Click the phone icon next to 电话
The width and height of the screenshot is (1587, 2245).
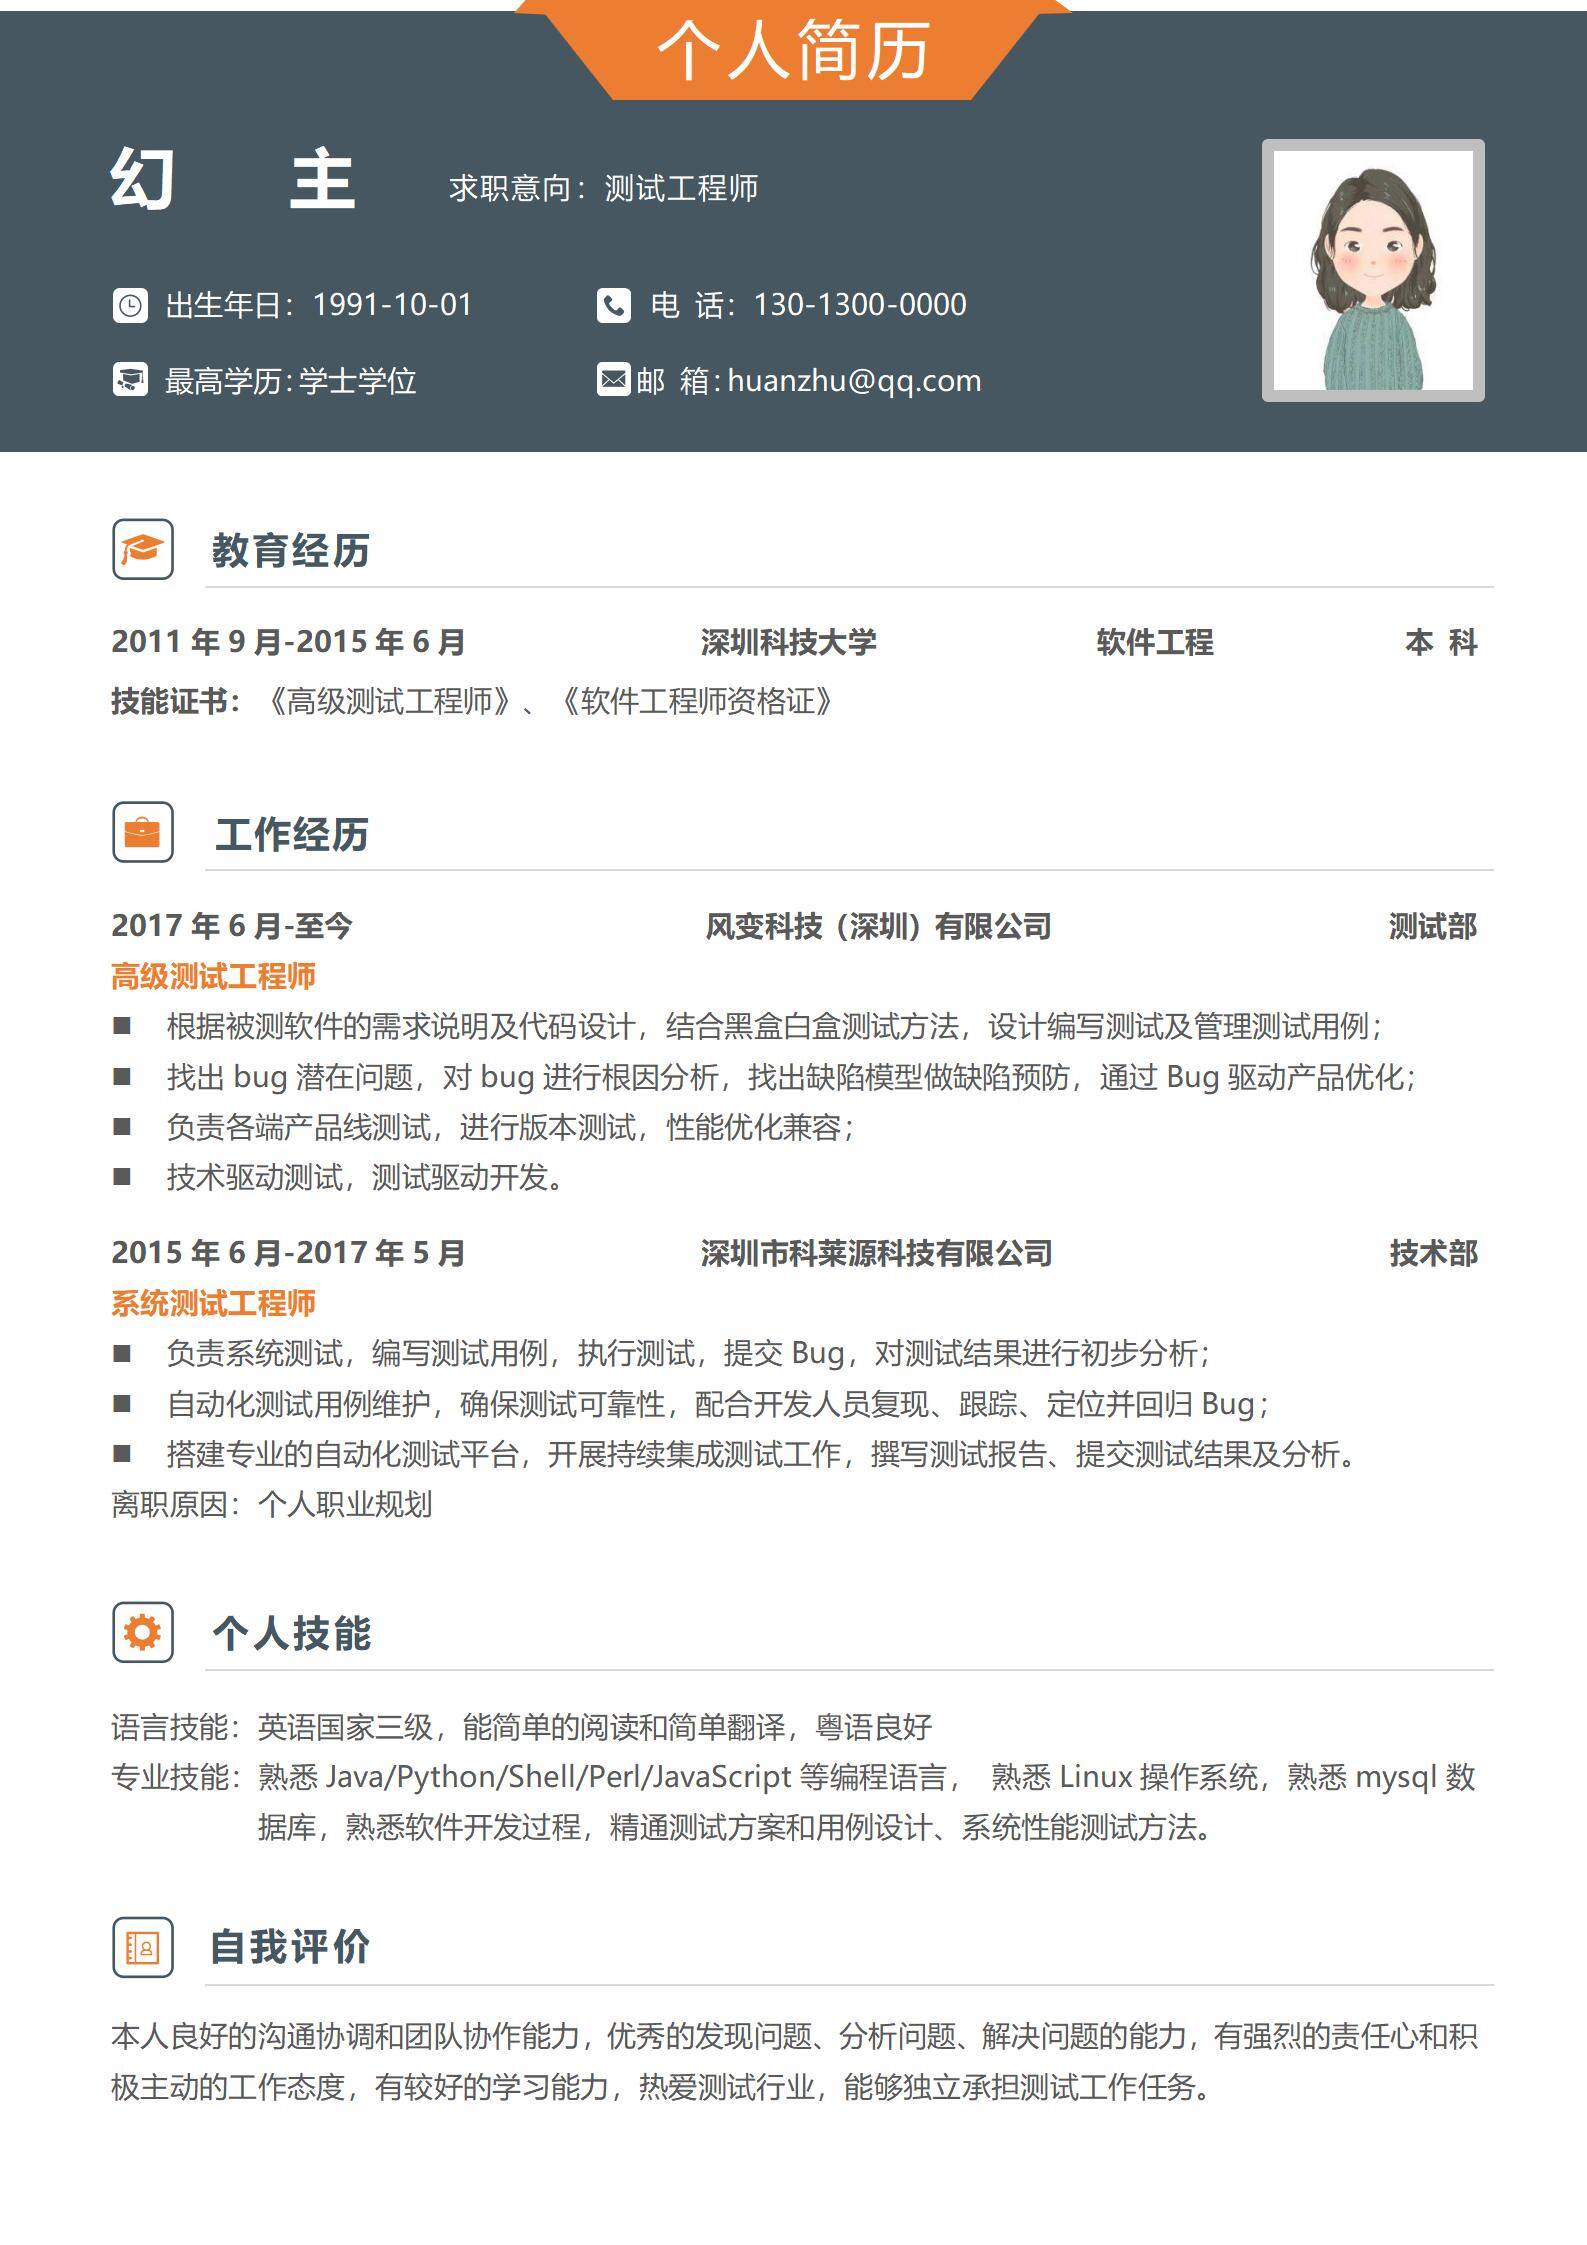coord(613,305)
